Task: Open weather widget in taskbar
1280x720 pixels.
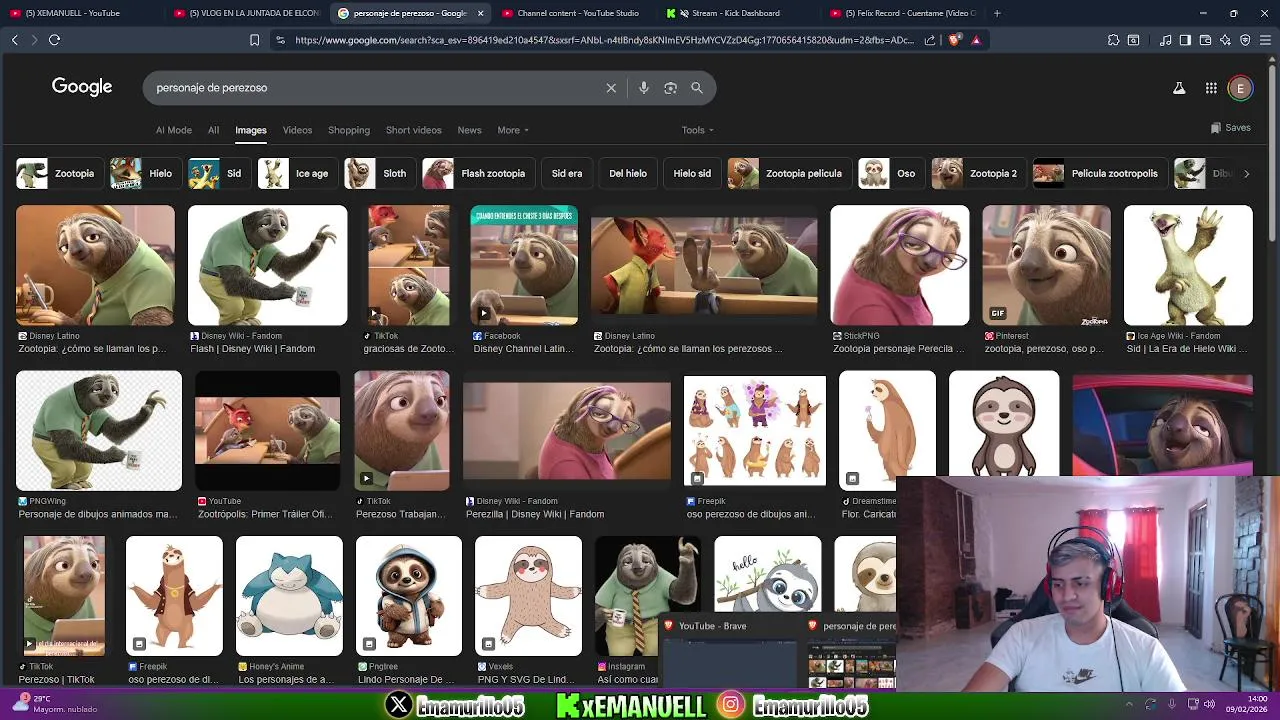Action: pyautogui.click(x=55, y=704)
